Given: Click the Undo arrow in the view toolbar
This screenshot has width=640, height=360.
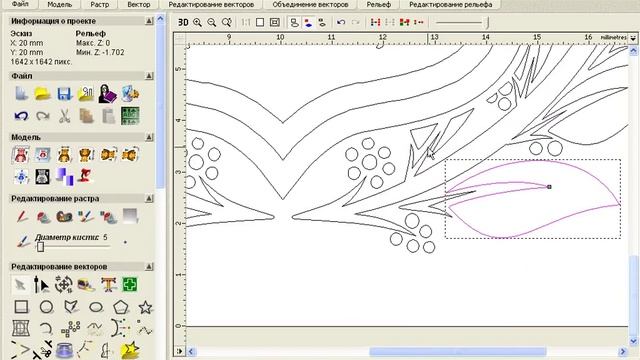Looking at the screenshot, I should click(x=341, y=22).
